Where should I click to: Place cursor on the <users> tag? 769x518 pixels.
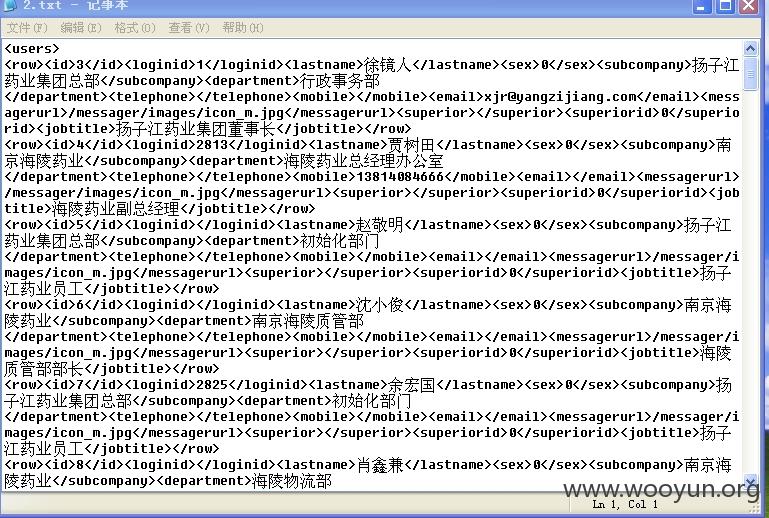(x=32, y=49)
